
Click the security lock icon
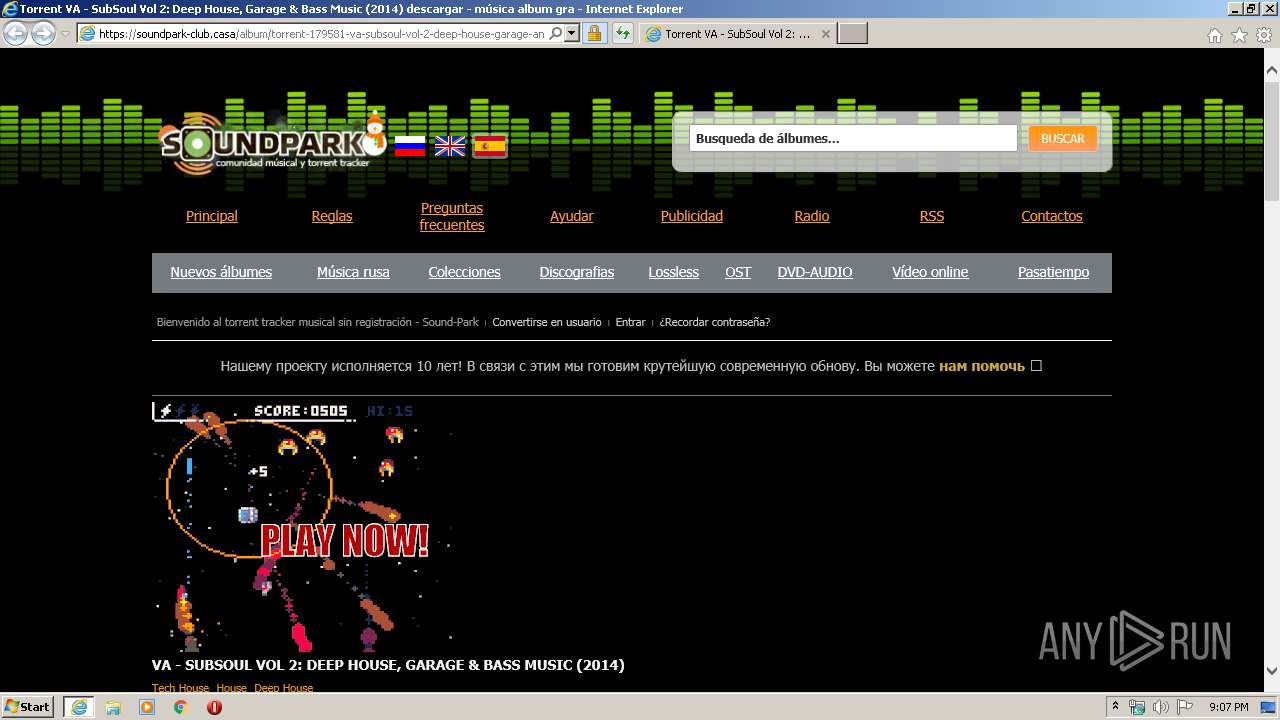point(594,34)
